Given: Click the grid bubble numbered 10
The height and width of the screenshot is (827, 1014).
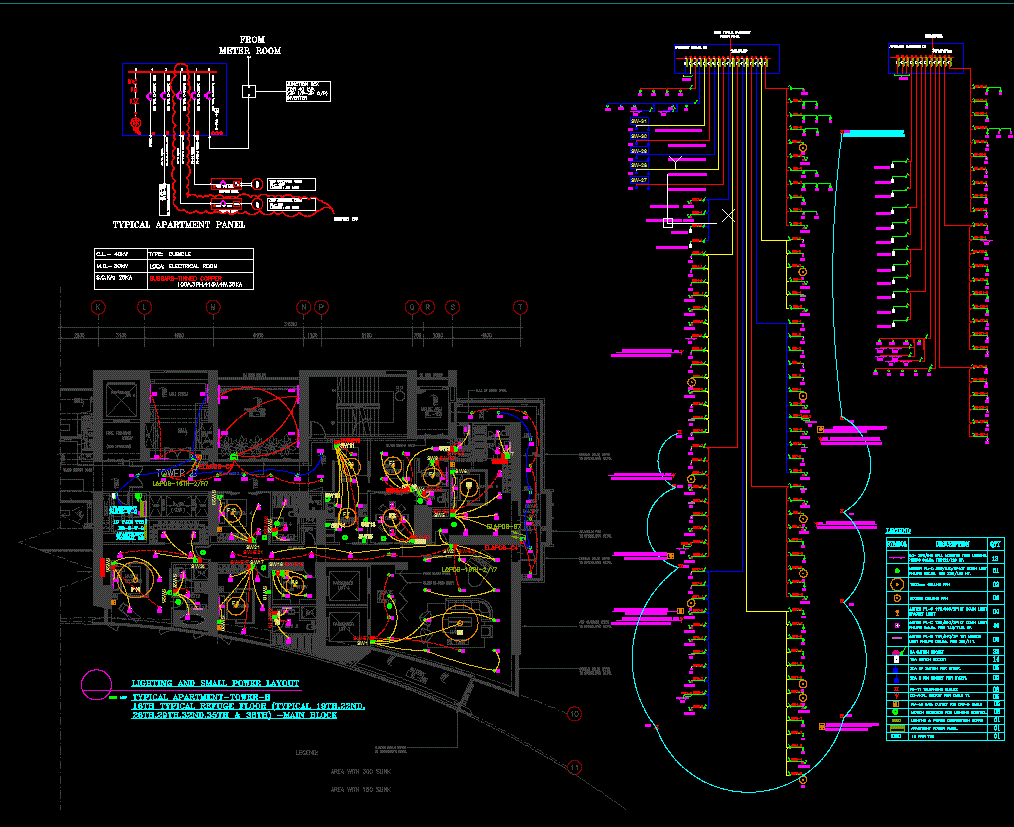Looking at the screenshot, I should (x=574, y=714).
